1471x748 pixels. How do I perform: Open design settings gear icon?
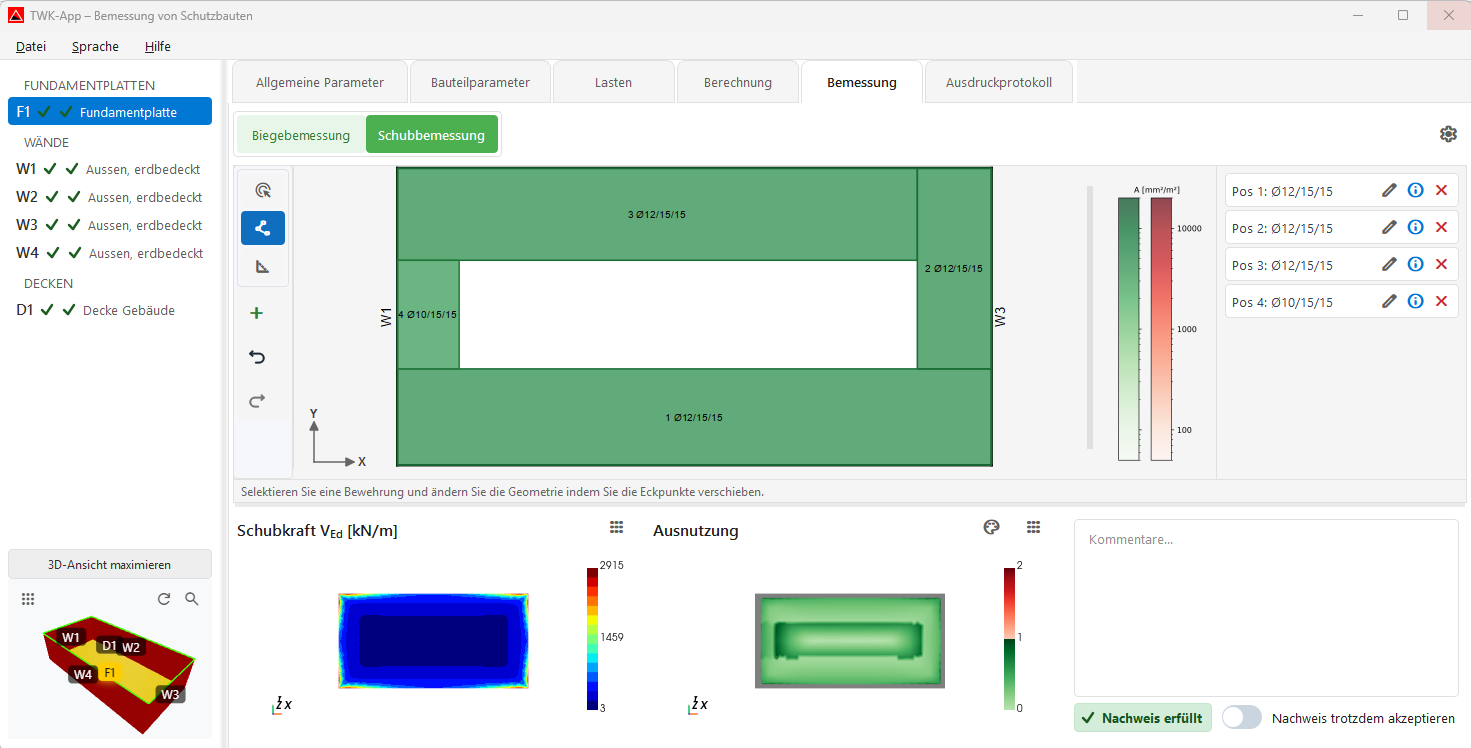click(x=1448, y=134)
